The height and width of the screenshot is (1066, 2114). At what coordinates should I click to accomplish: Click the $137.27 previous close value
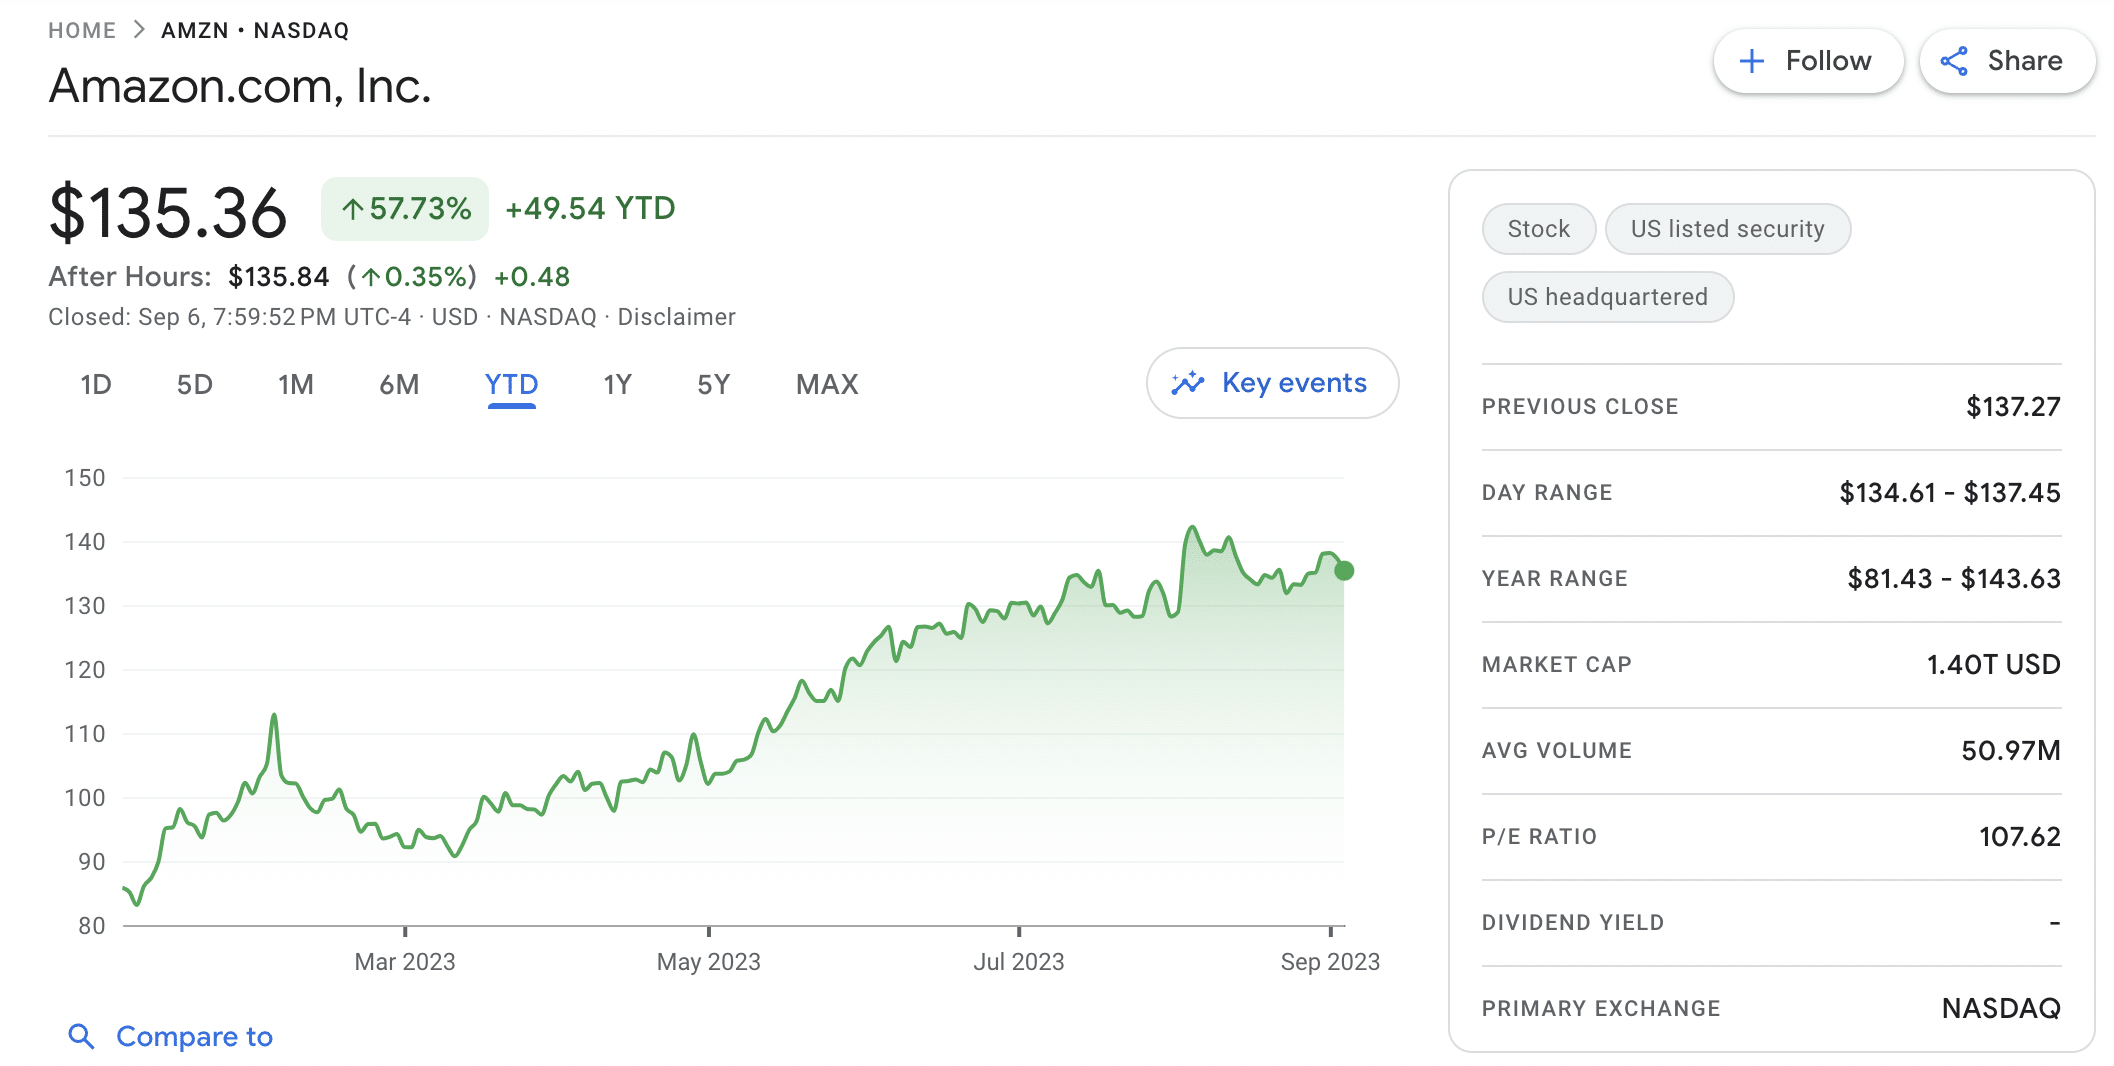click(x=2013, y=407)
